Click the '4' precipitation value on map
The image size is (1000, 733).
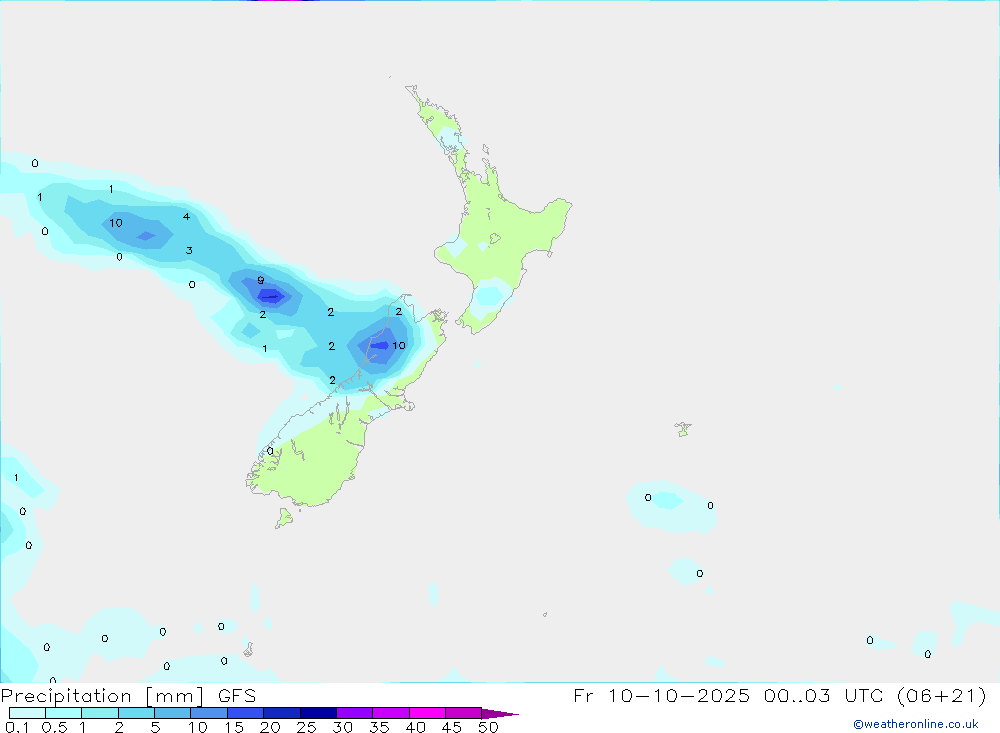coord(186,216)
